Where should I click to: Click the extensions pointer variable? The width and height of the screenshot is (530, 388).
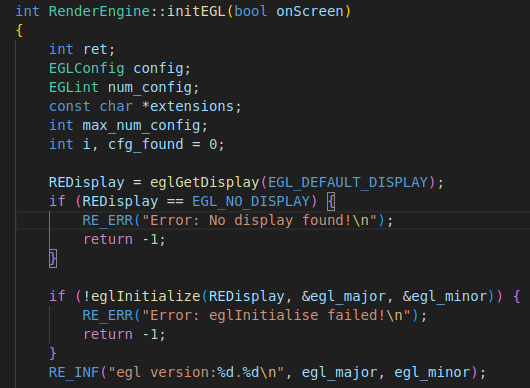192,106
